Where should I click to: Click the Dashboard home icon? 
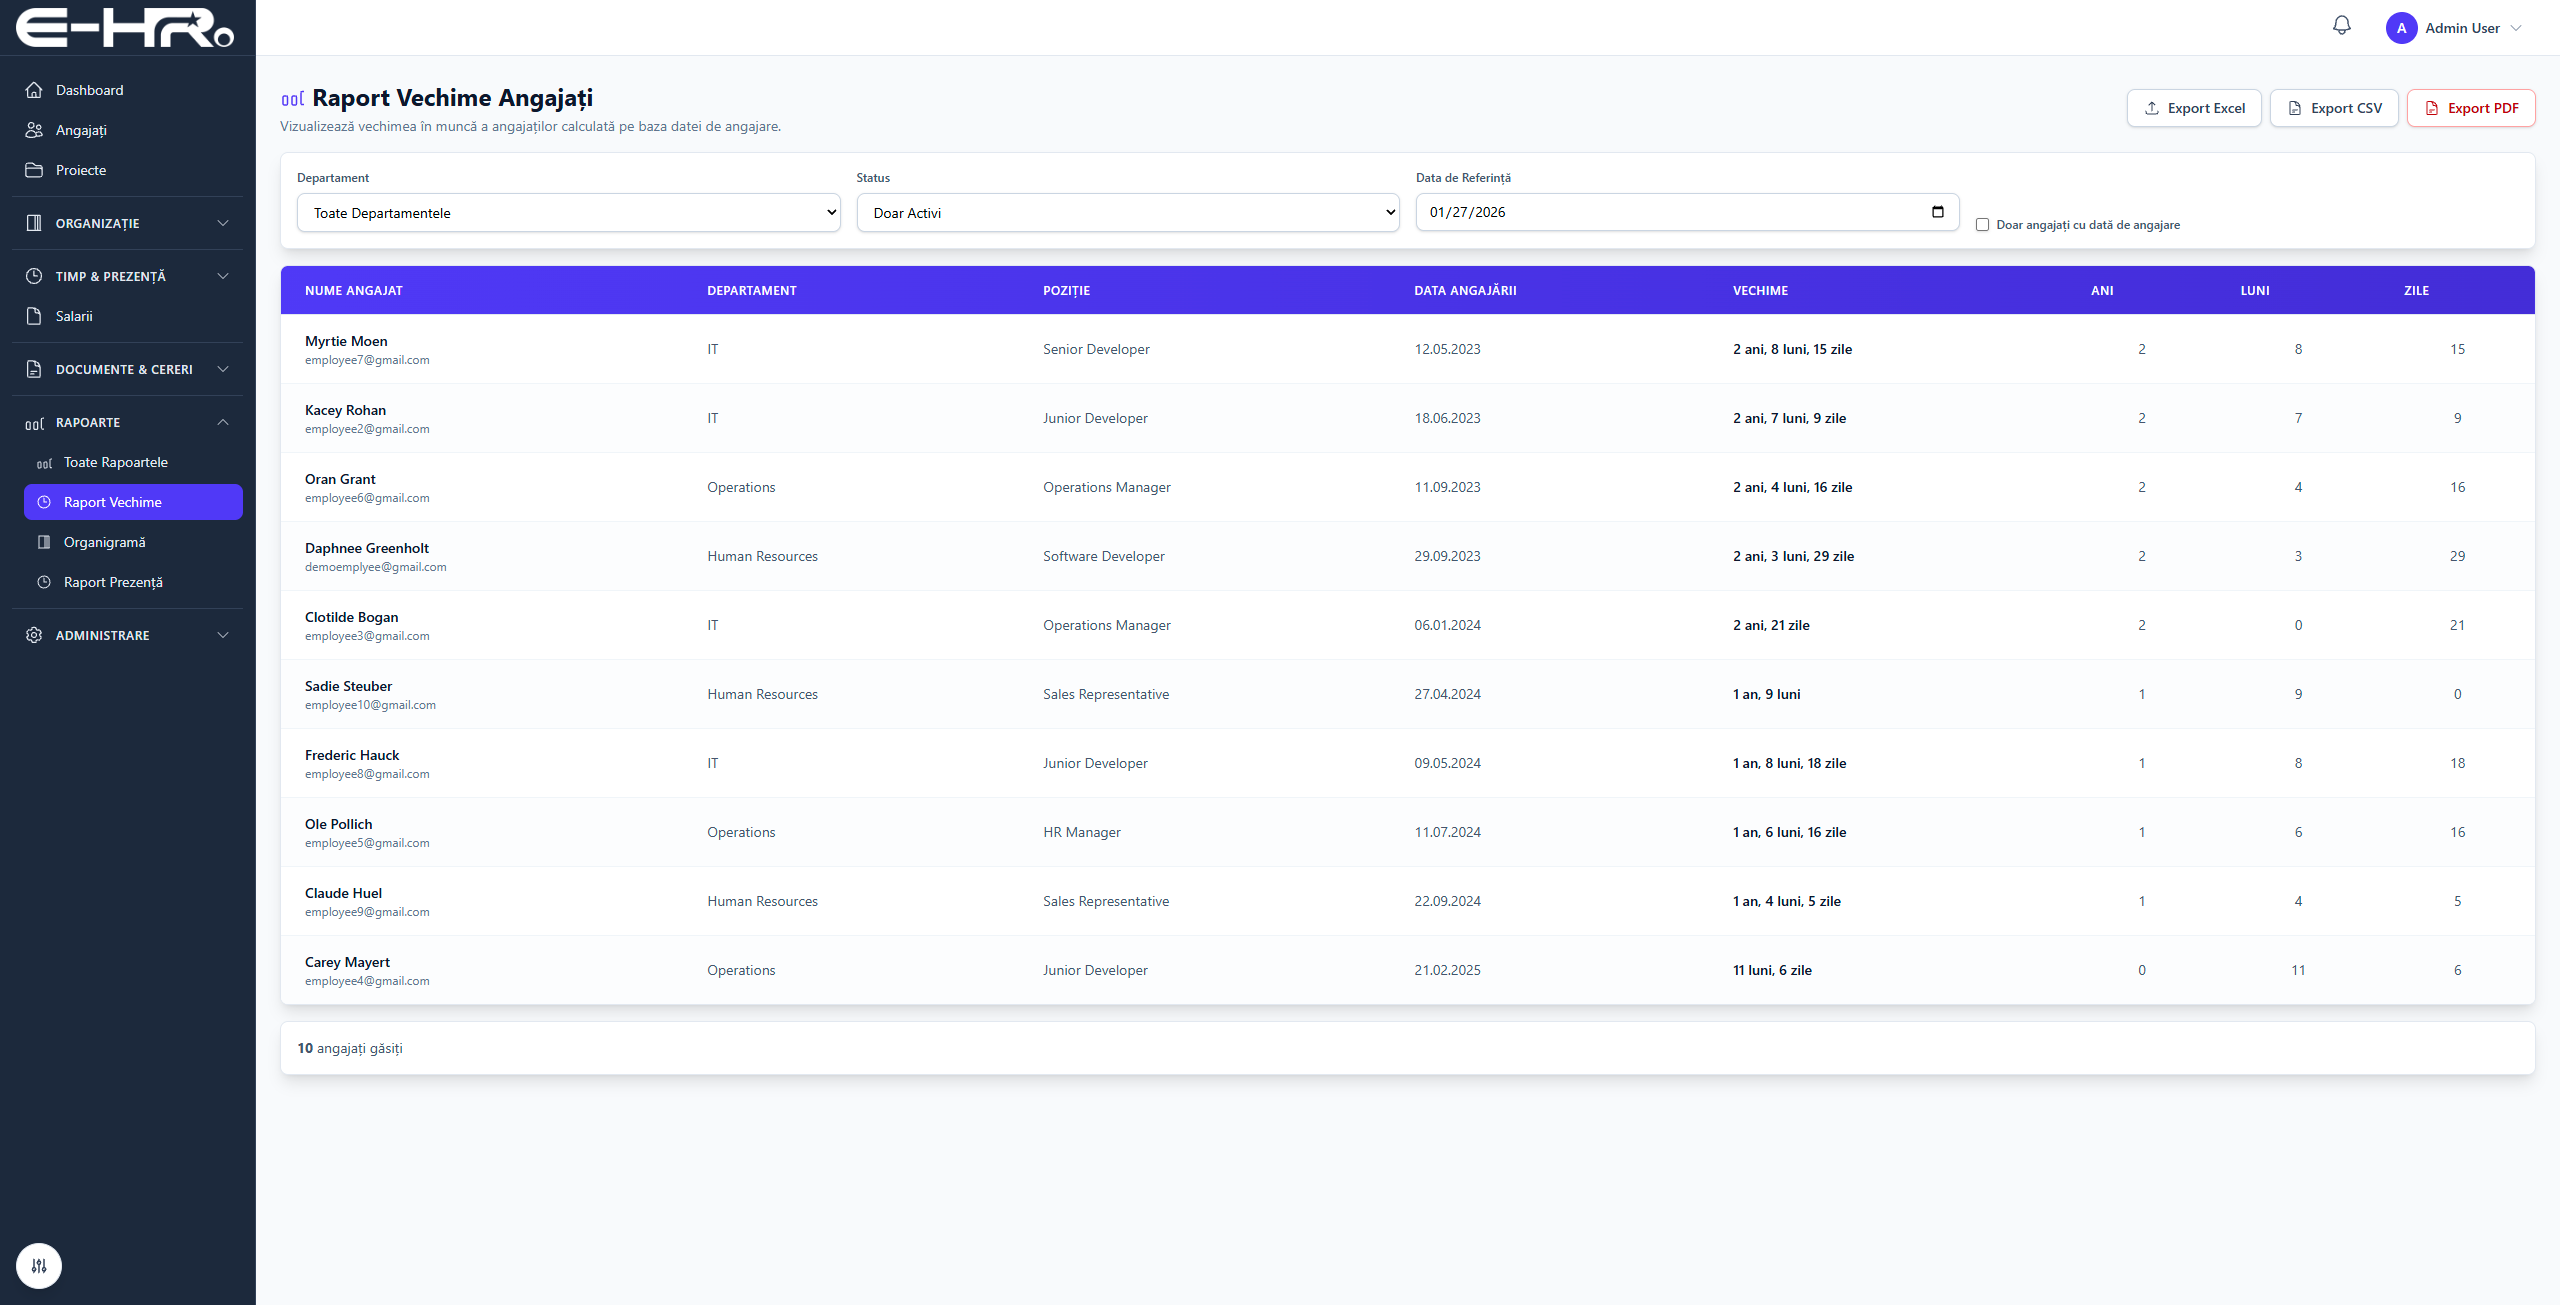coord(34,90)
